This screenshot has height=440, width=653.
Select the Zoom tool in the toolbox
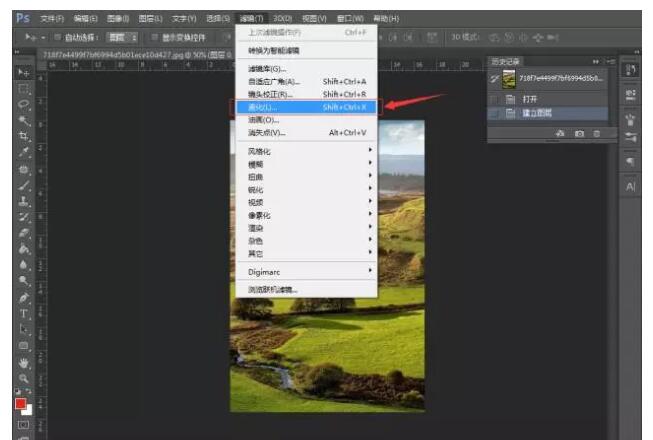[23, 378]
